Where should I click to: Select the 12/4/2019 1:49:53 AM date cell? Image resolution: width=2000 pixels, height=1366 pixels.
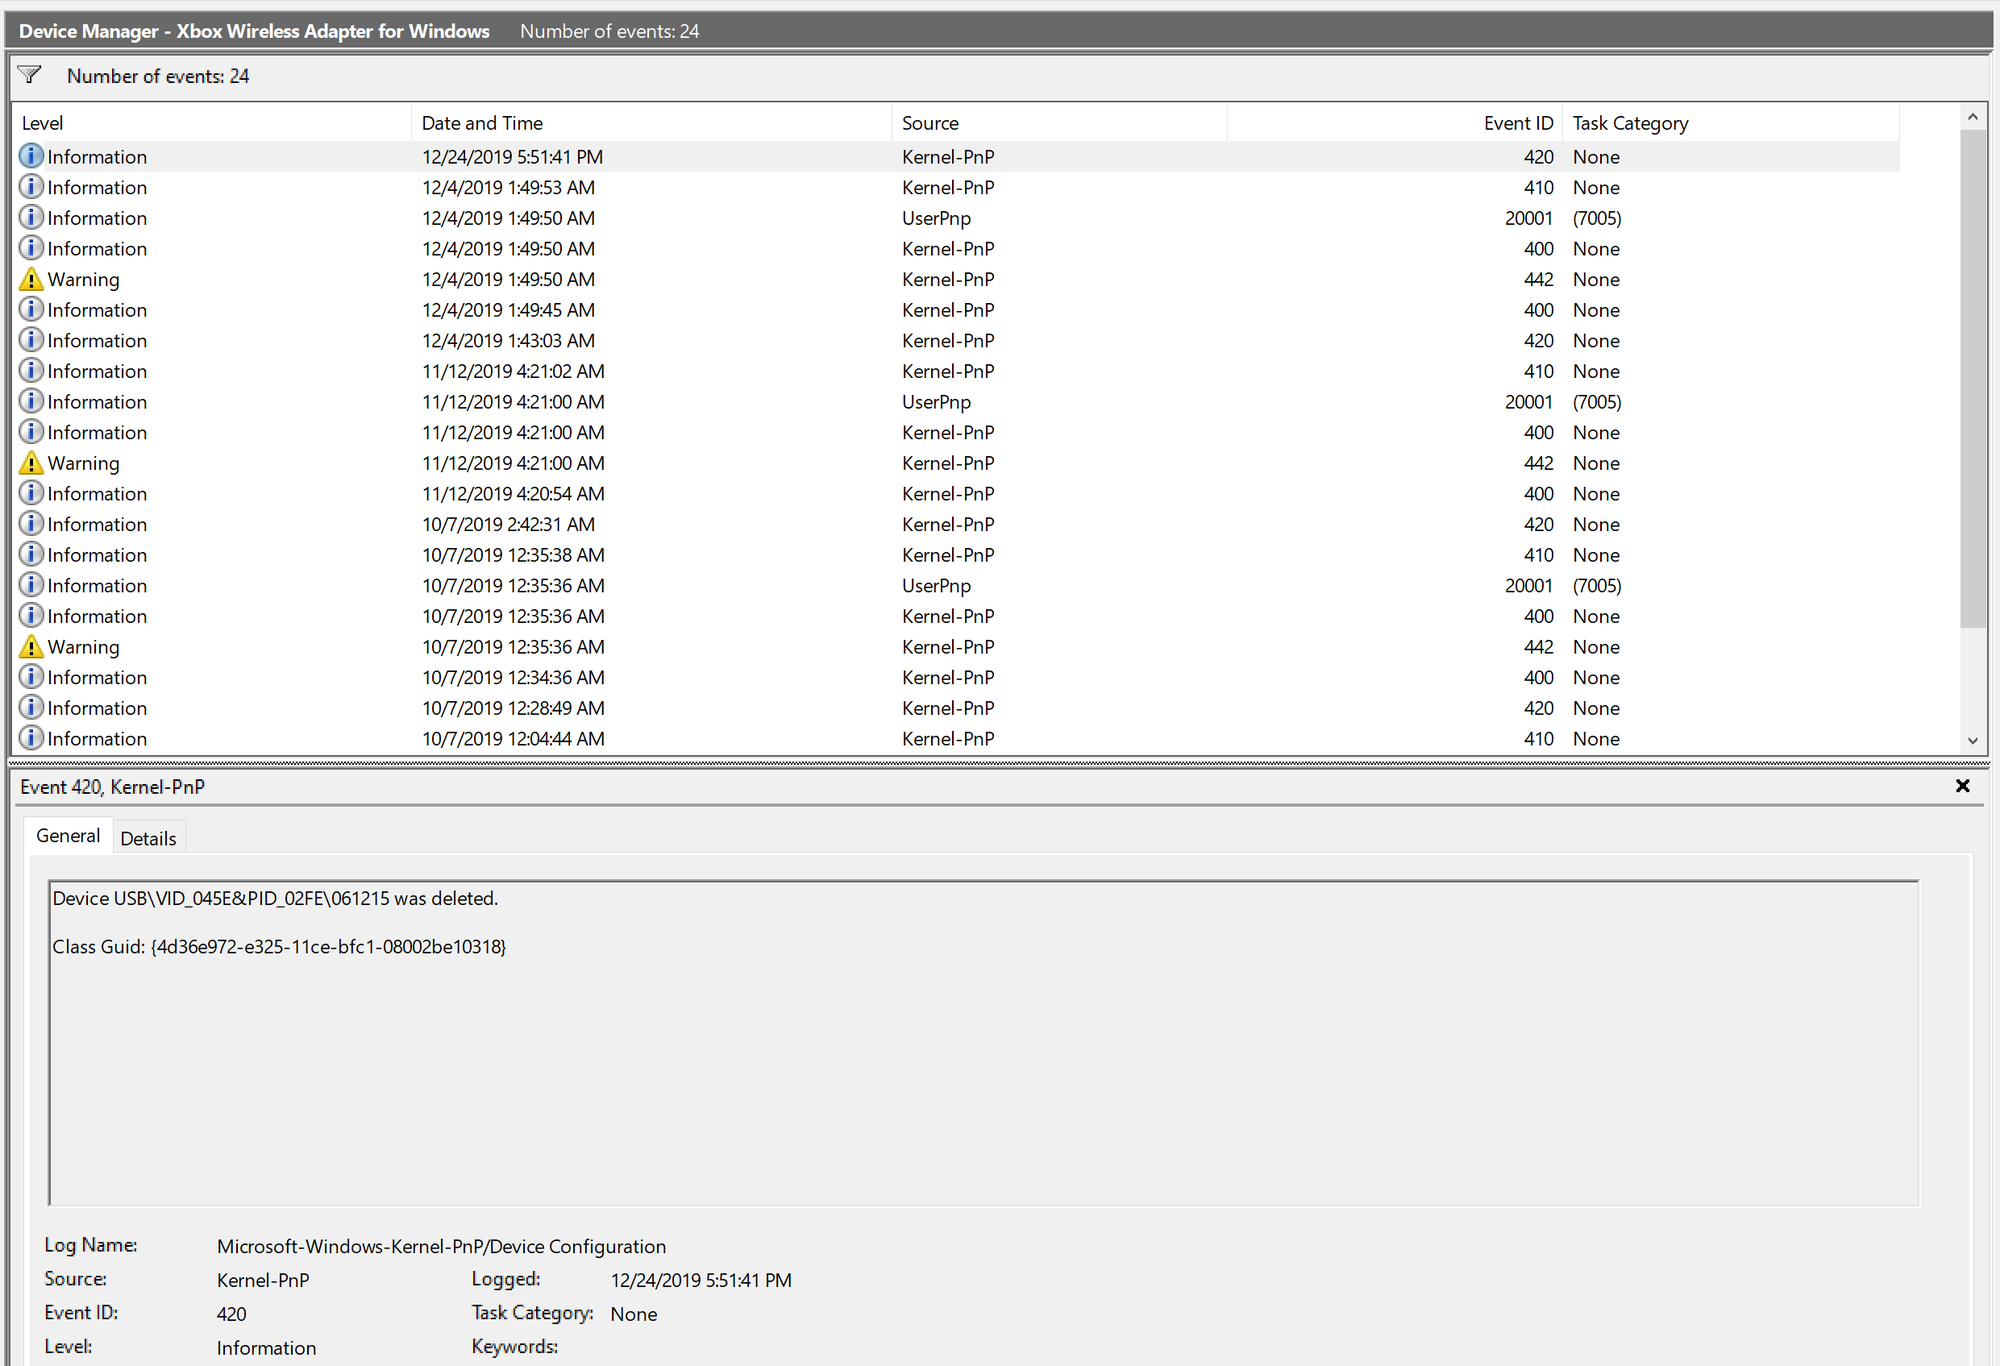508,187
